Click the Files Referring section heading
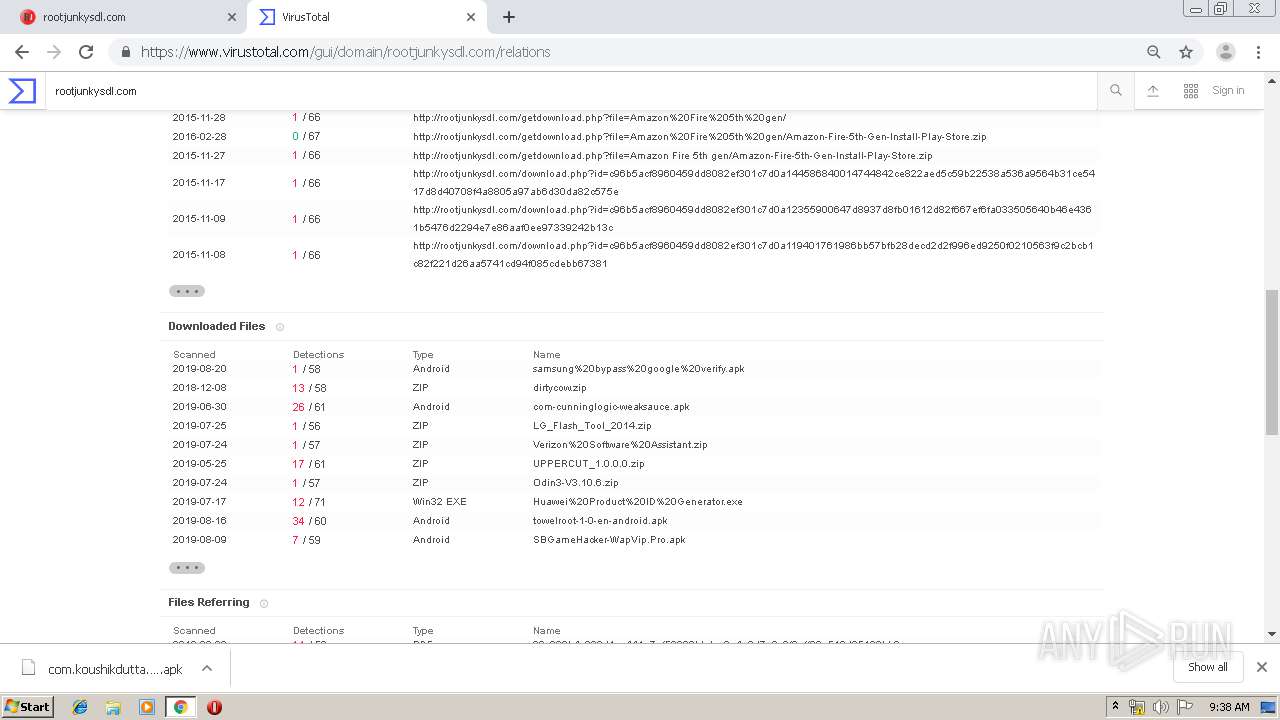Viewport: 1280px width, 720px height. coord(209,602)
